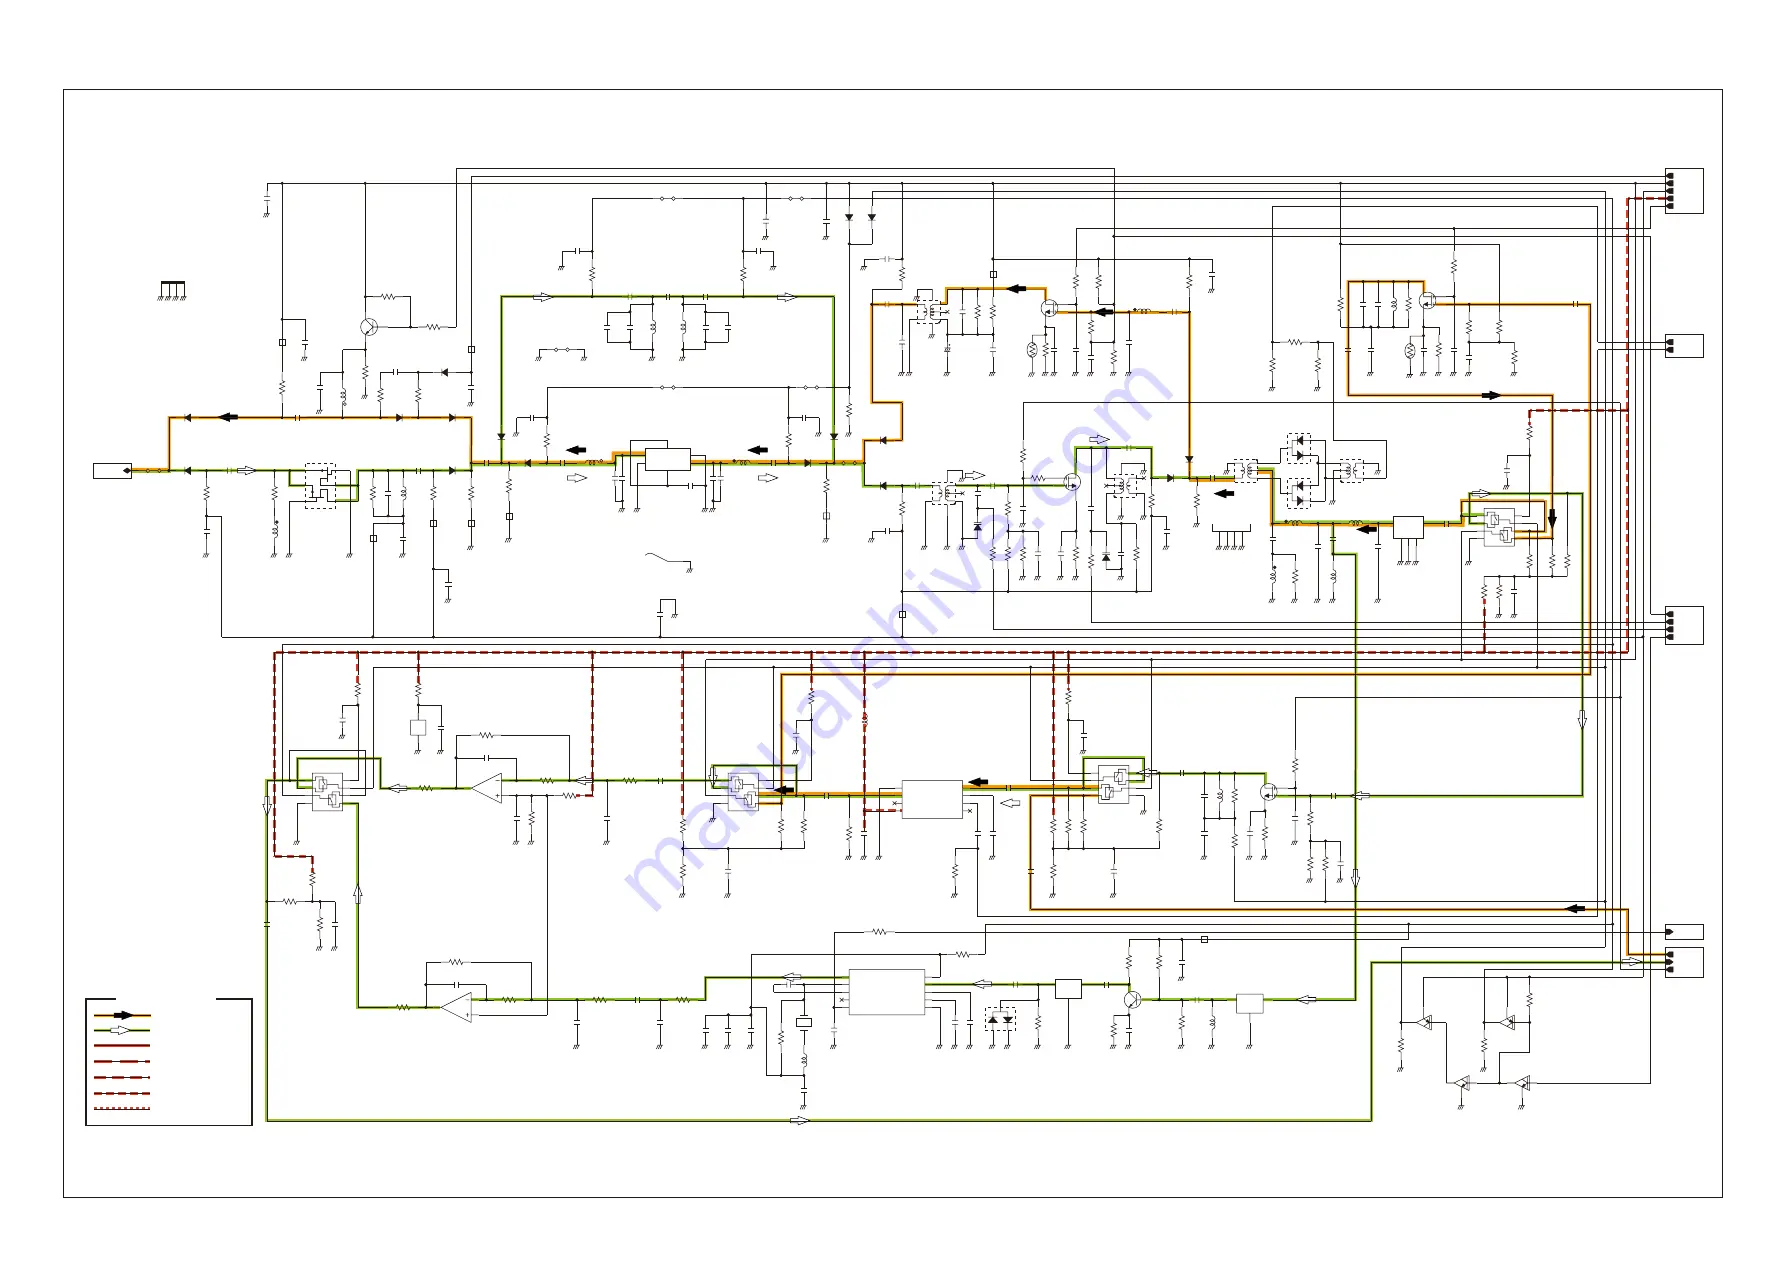The image size is (1786, 1263).
Task: Click the four-pin connector block on right edge
Action: 1684,626
